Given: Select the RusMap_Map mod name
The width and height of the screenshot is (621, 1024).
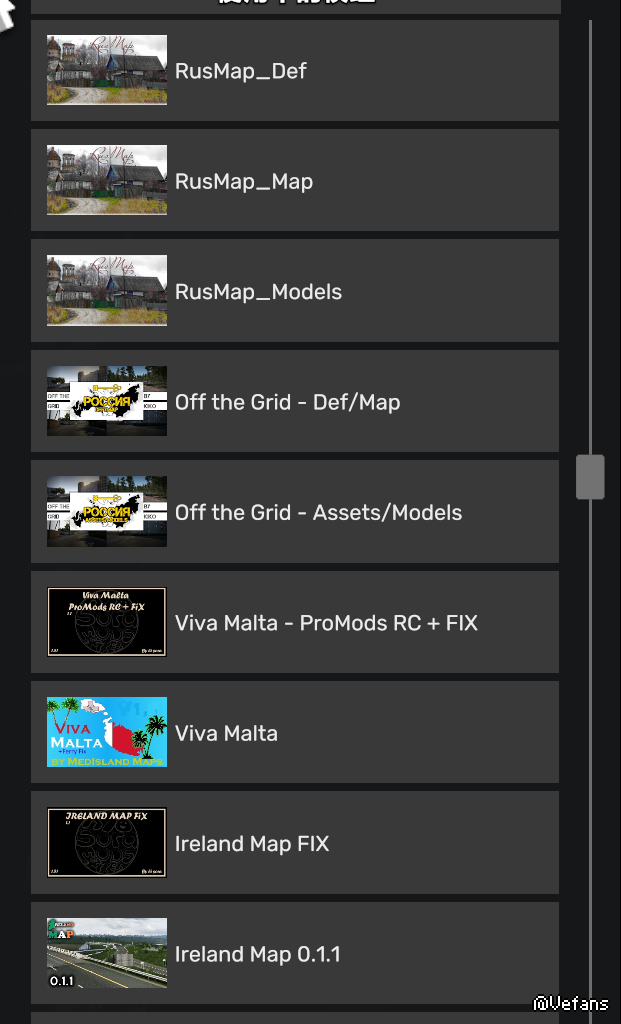Looking at the screenshot, I should (244, 181).
